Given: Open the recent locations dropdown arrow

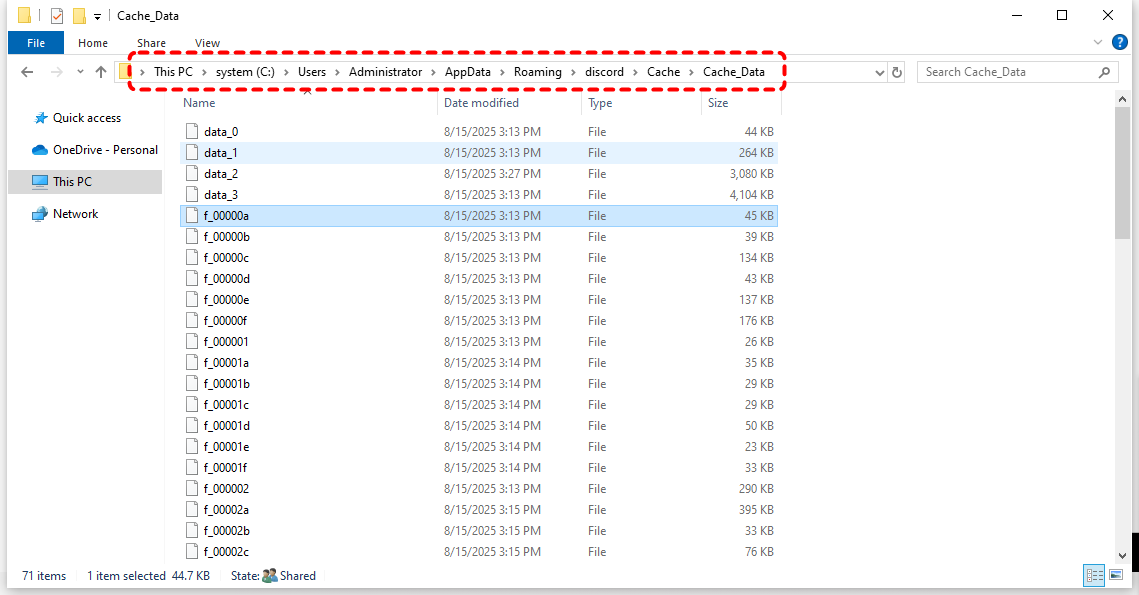Looking at the screenshot, I should [80, 72].
